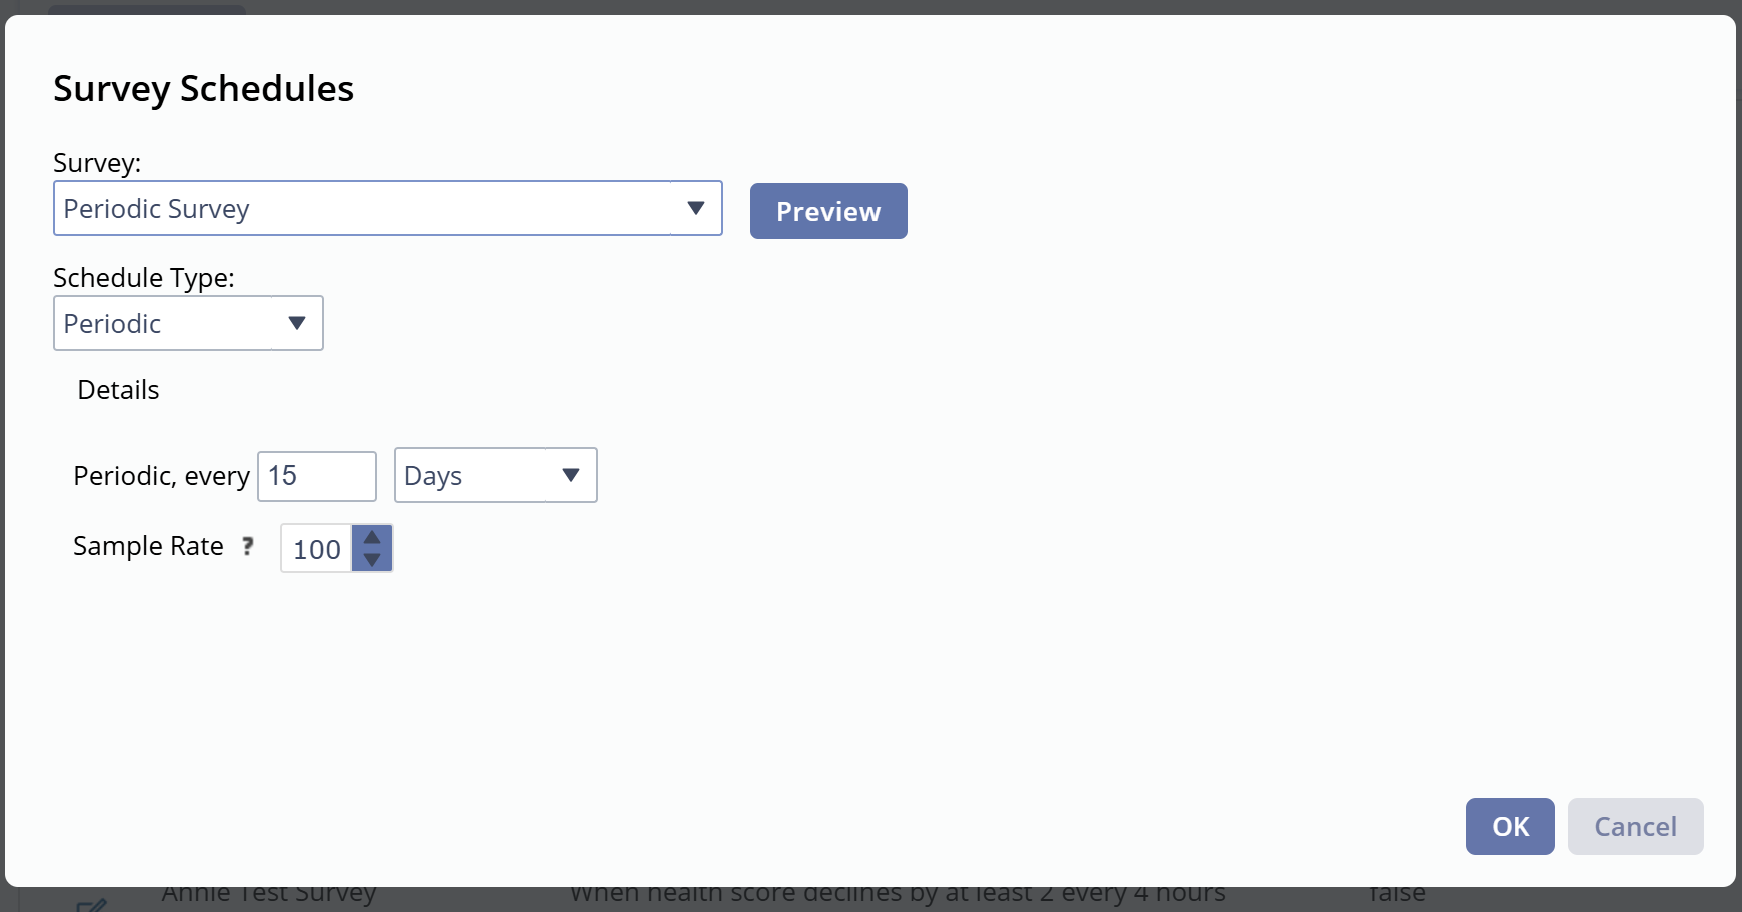Image resolution: width=1742 pixels, height=912 pixels.
Task: Confirm the schedule with OK
Action: [1509, 826]
